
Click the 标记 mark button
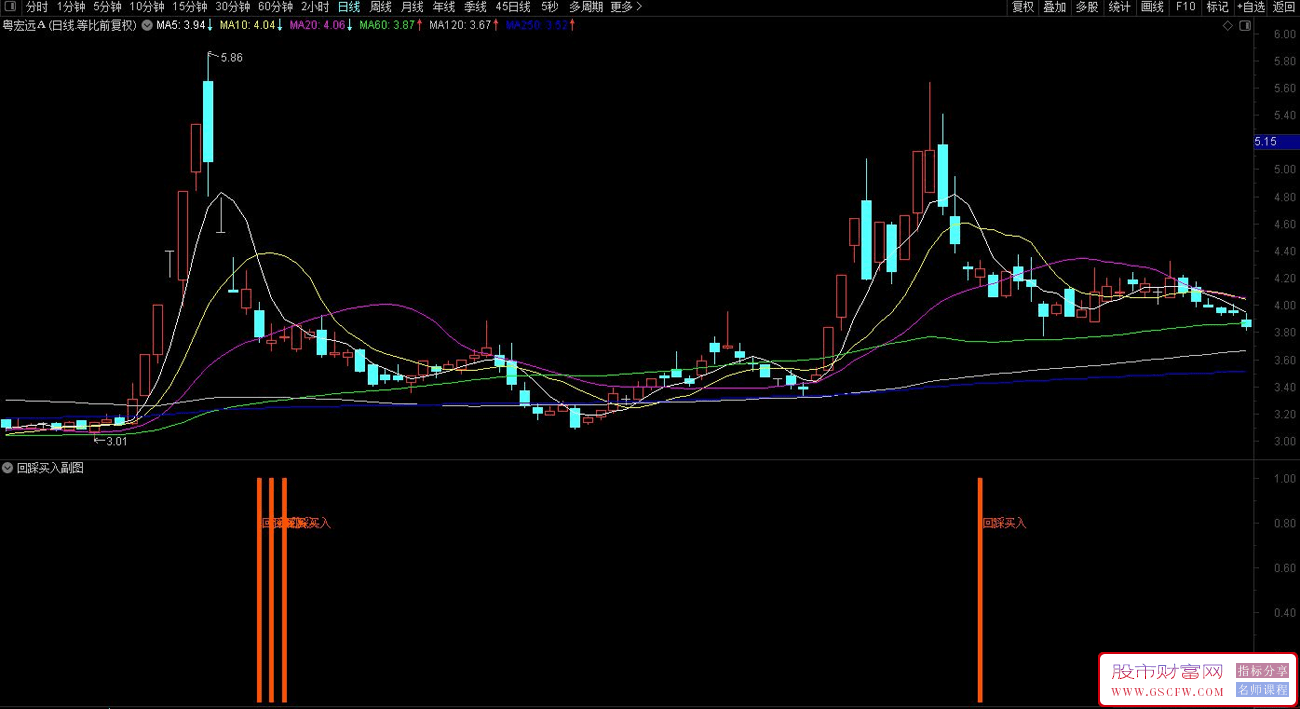(1217, 6)
